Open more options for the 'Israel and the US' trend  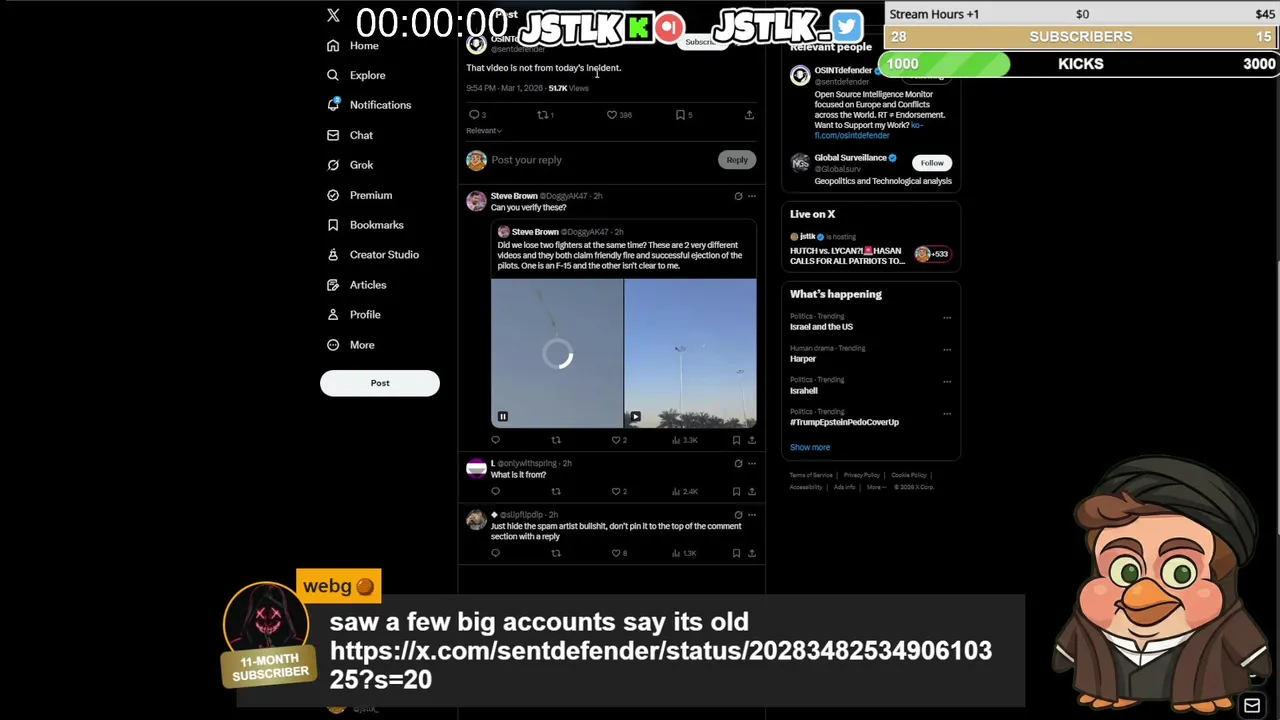[947, 318]
